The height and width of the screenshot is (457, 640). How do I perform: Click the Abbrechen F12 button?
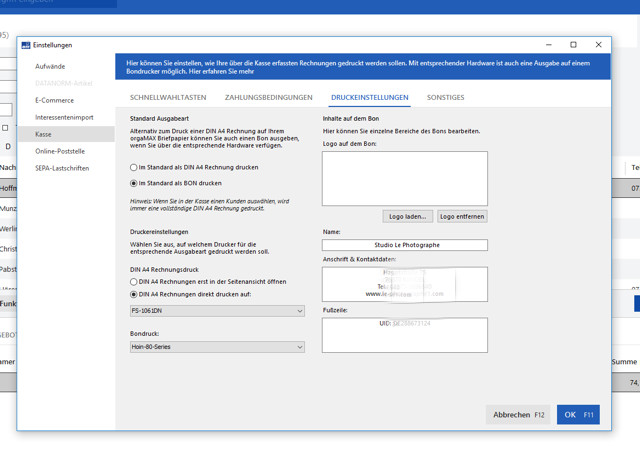click(x=518, y=415)
